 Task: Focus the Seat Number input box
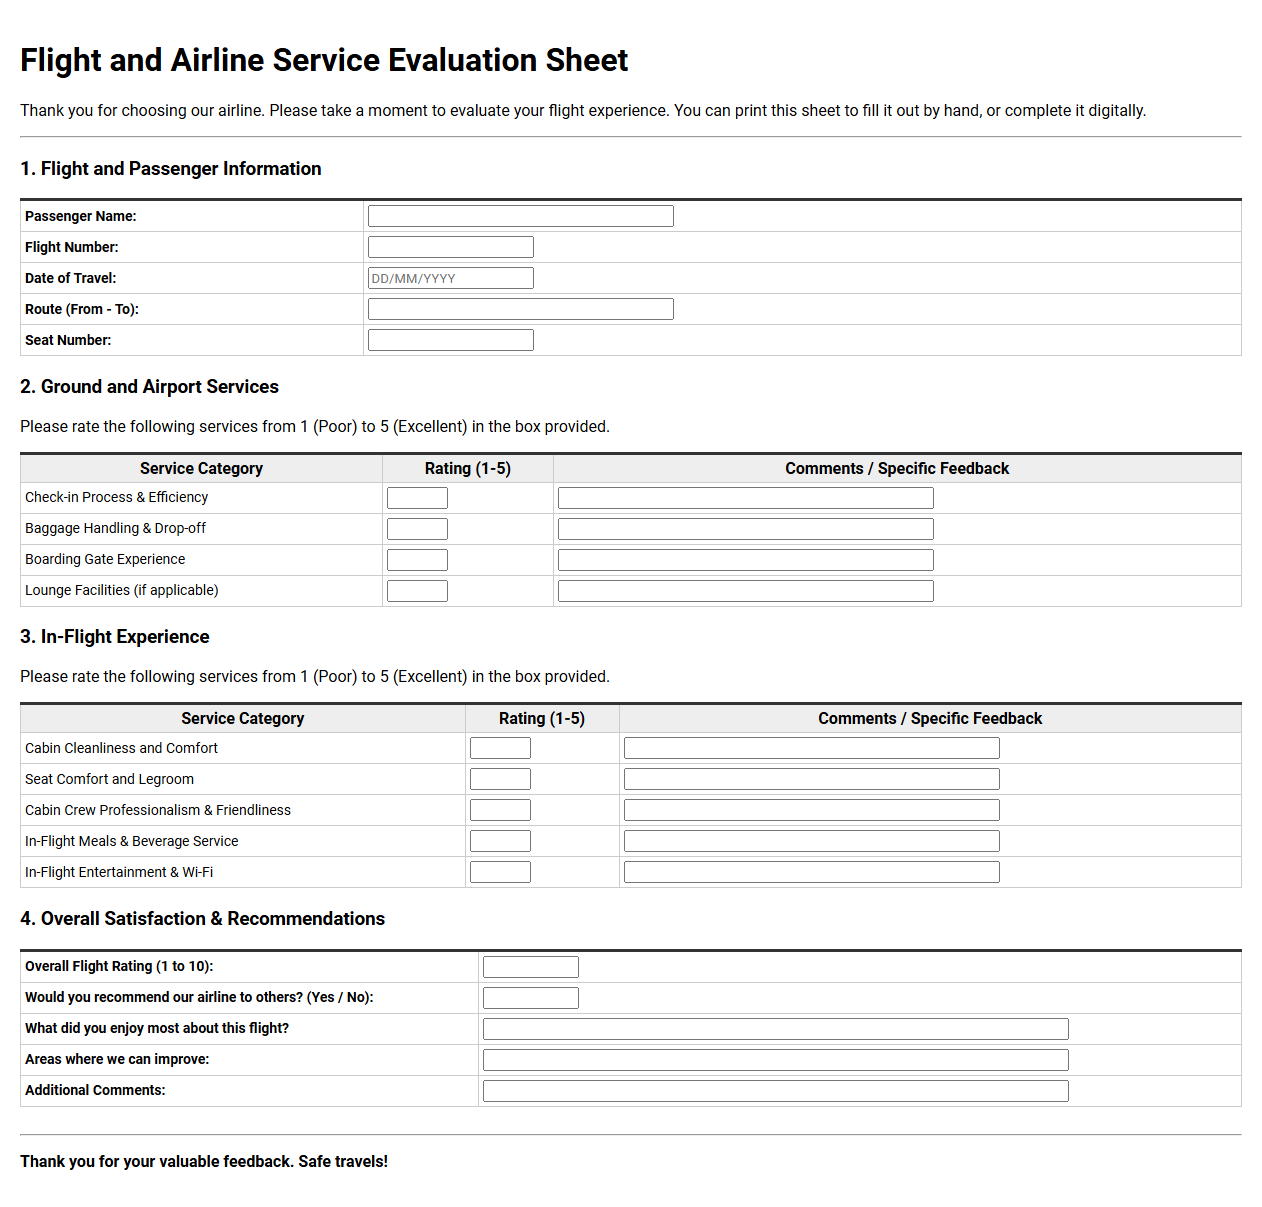450,340
